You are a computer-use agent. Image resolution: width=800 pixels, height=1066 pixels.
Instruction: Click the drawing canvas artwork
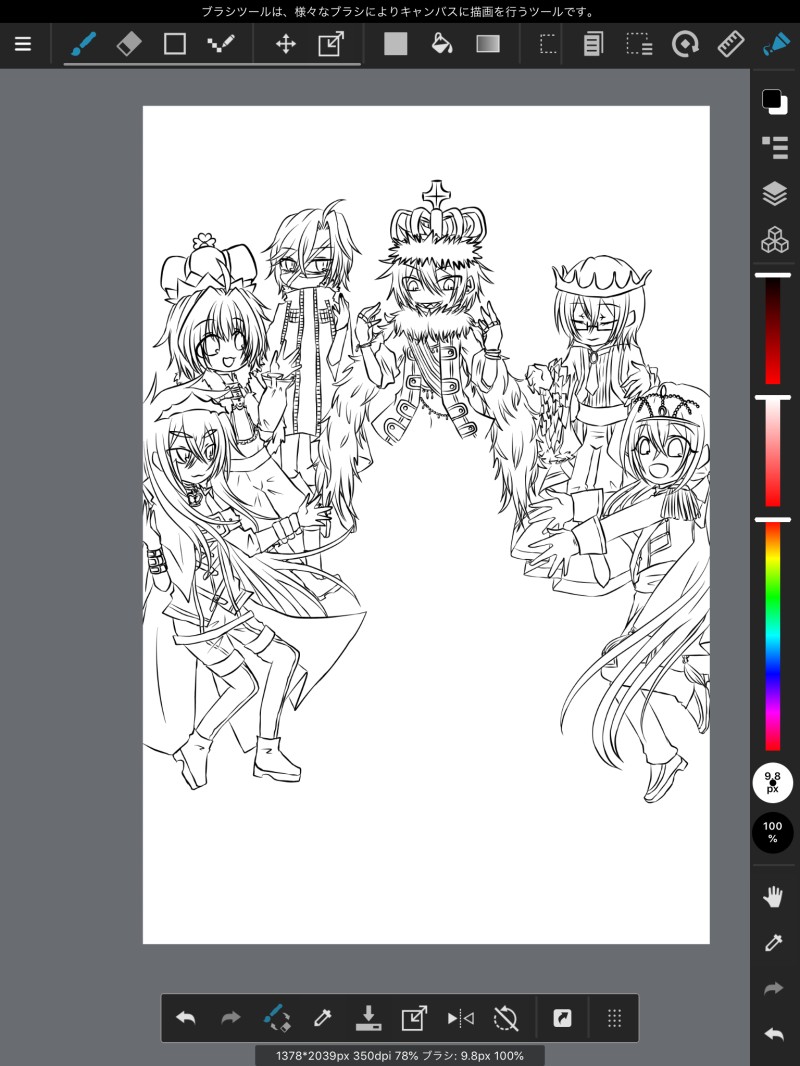[426, 524]
